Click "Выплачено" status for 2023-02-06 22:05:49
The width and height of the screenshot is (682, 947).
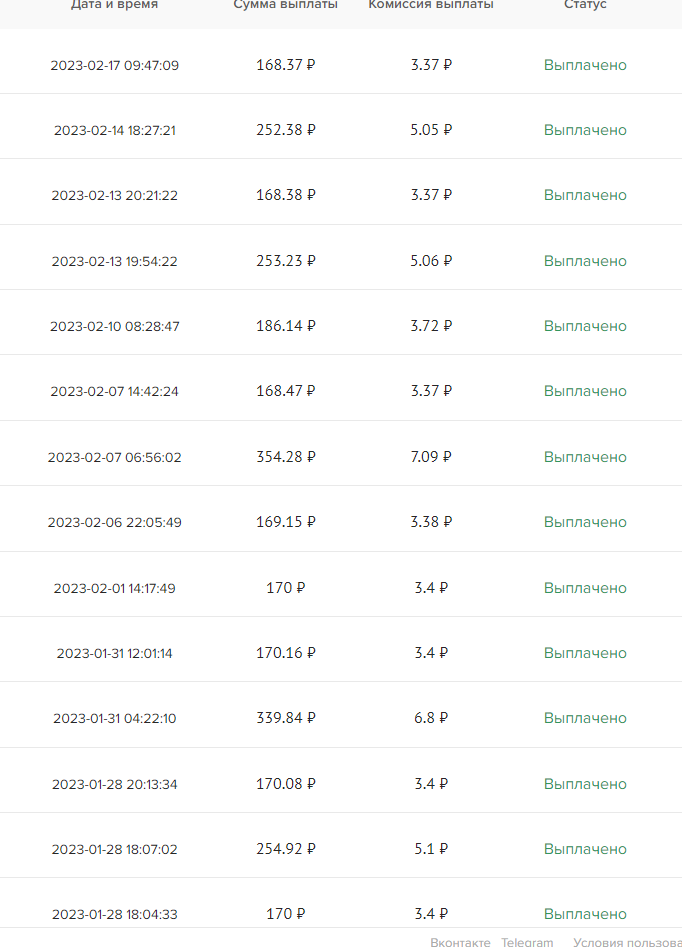tap(585, 522)
